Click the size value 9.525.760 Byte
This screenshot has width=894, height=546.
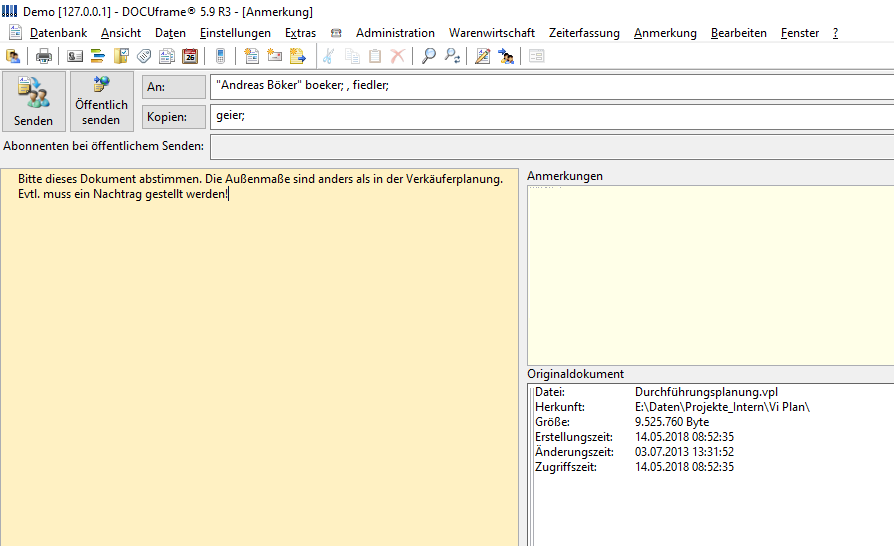click(x=672, y=422)
